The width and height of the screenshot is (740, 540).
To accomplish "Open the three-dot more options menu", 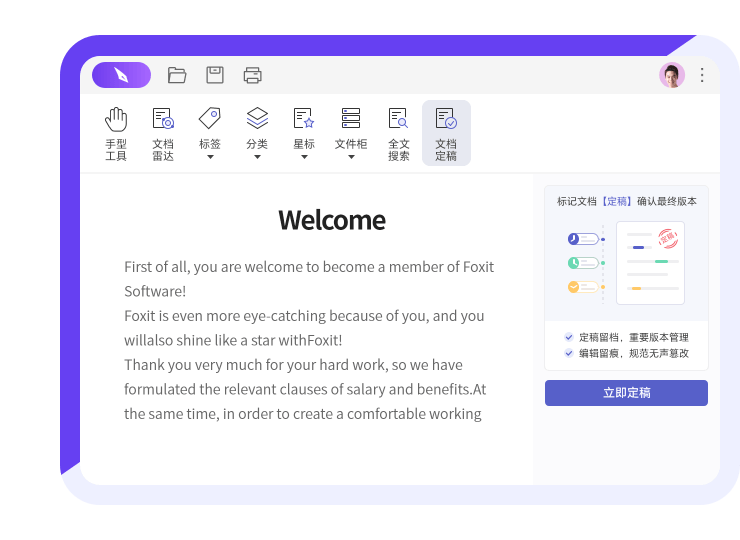I will point(702,75).
